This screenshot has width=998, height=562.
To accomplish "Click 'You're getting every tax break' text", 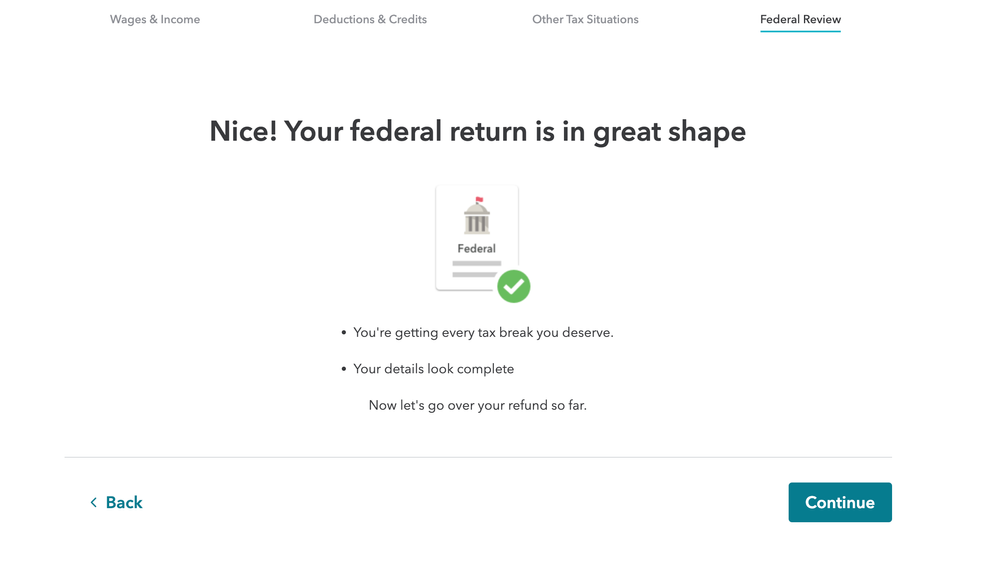I will click(x=483, y=332).
